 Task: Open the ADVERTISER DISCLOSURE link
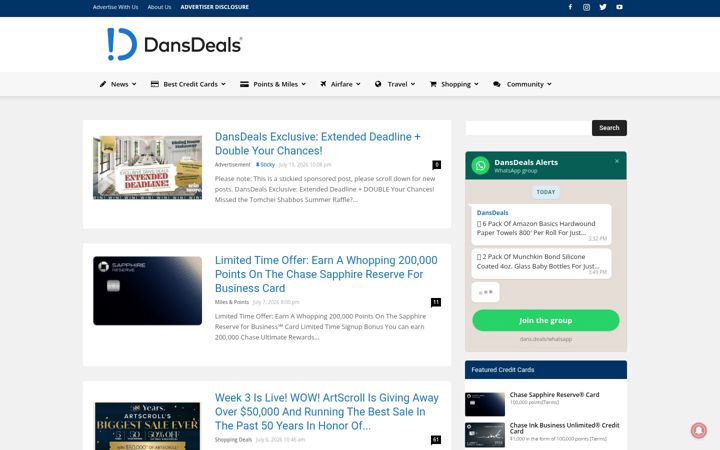click(x=214, y=7)
